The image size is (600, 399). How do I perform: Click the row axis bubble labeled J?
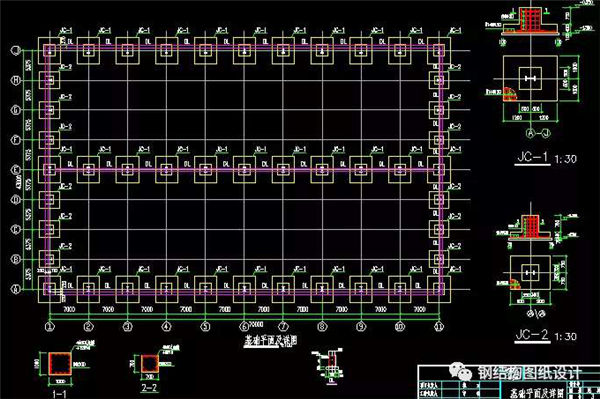tap(16, 50)
